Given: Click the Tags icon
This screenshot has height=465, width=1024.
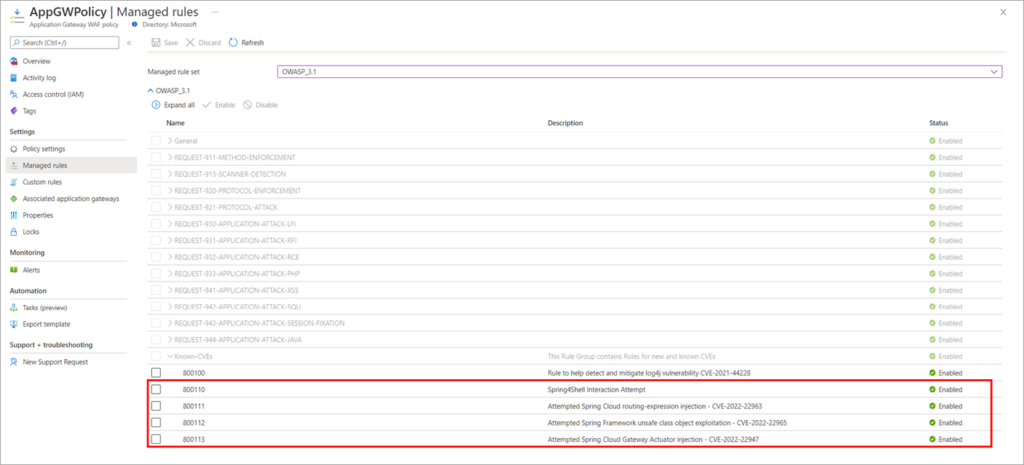Looking at the screenshot, I should coord(14,111).
